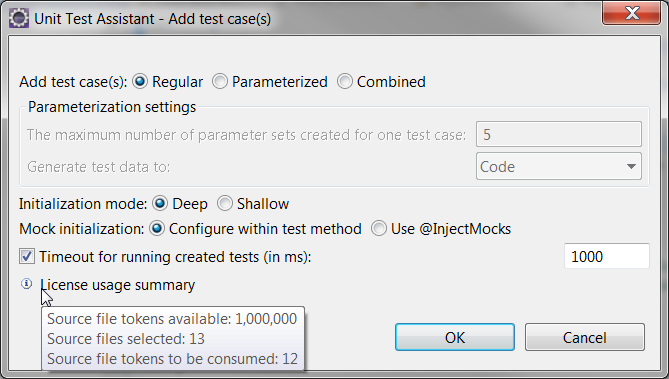
Task: Click the License usage summary label
Action: [x=118, y=285]
